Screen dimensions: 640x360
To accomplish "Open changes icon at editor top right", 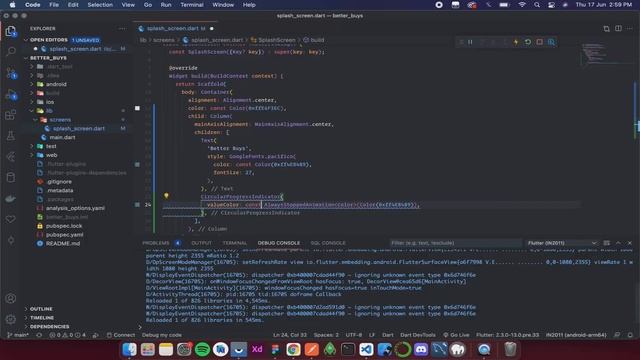I will (x=607, y=29).
